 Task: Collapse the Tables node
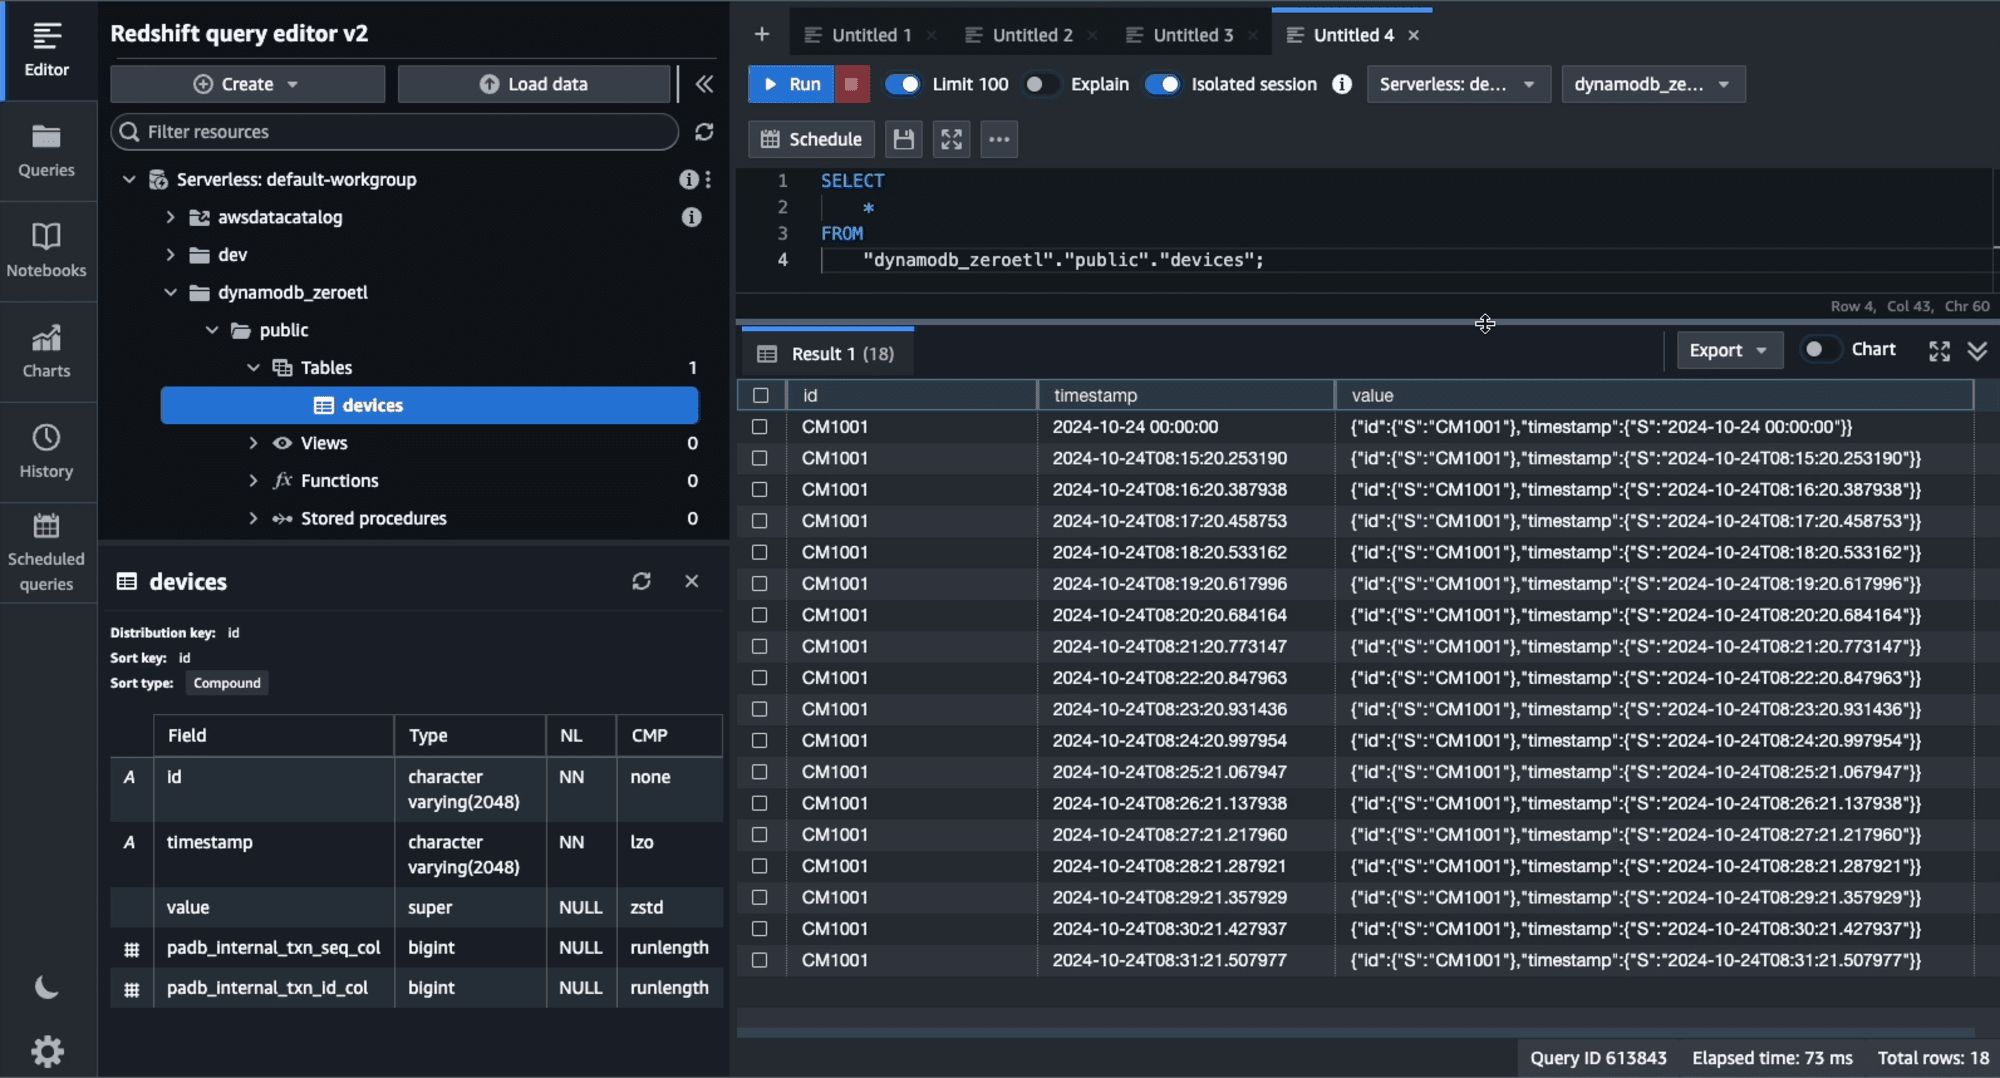pos(253,368)
